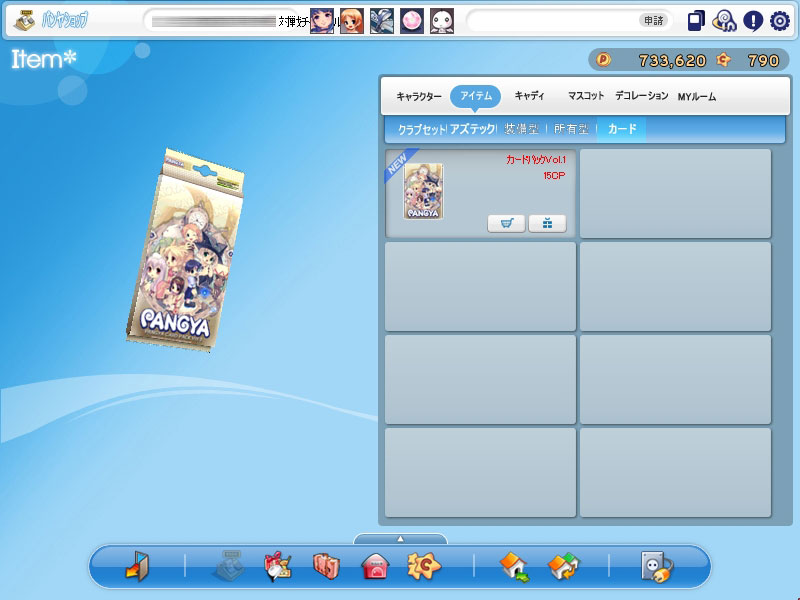Image resolution: width=800 pixels, height=600 pixels.
Task: Click the card pack Vol.1 thumbnail
Action: tap(423, 191)
